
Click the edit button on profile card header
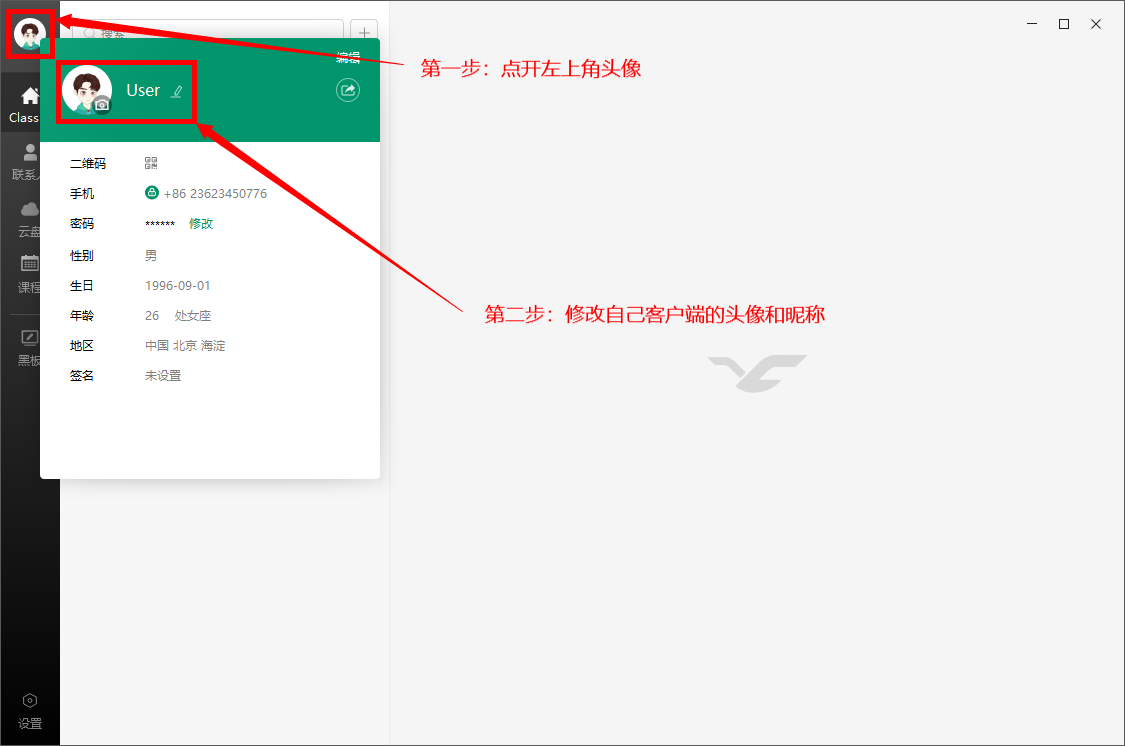click(348, 57)
